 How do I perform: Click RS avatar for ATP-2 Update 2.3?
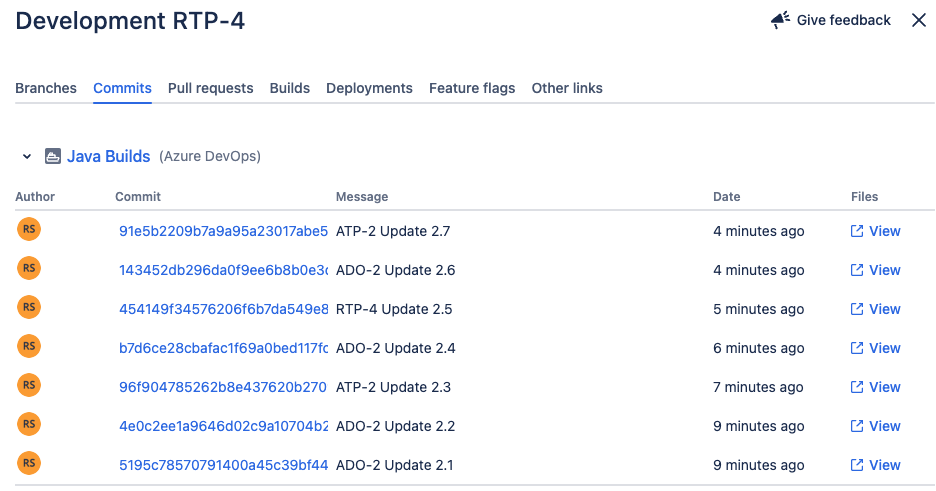(x=29, y=386)
